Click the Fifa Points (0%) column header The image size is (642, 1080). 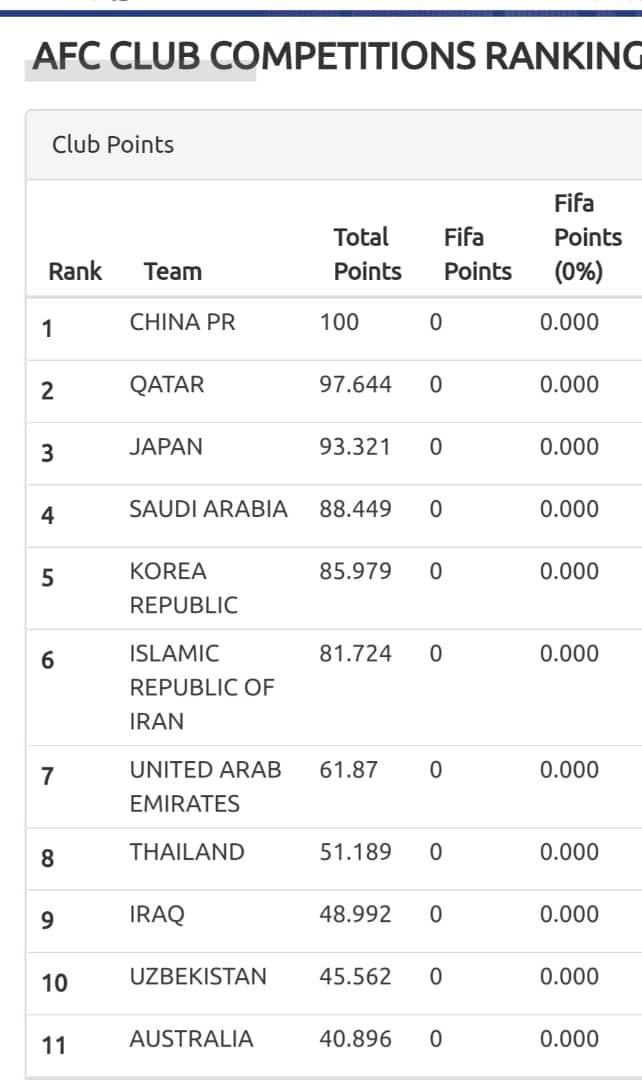pos(587,238)
